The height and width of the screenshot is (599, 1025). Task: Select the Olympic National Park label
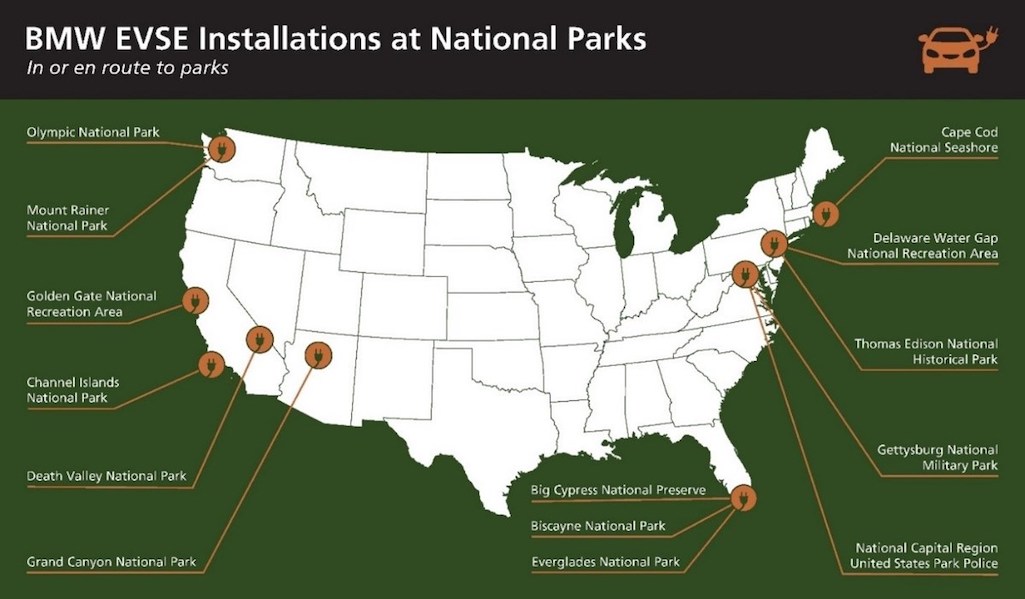[93, 133]
